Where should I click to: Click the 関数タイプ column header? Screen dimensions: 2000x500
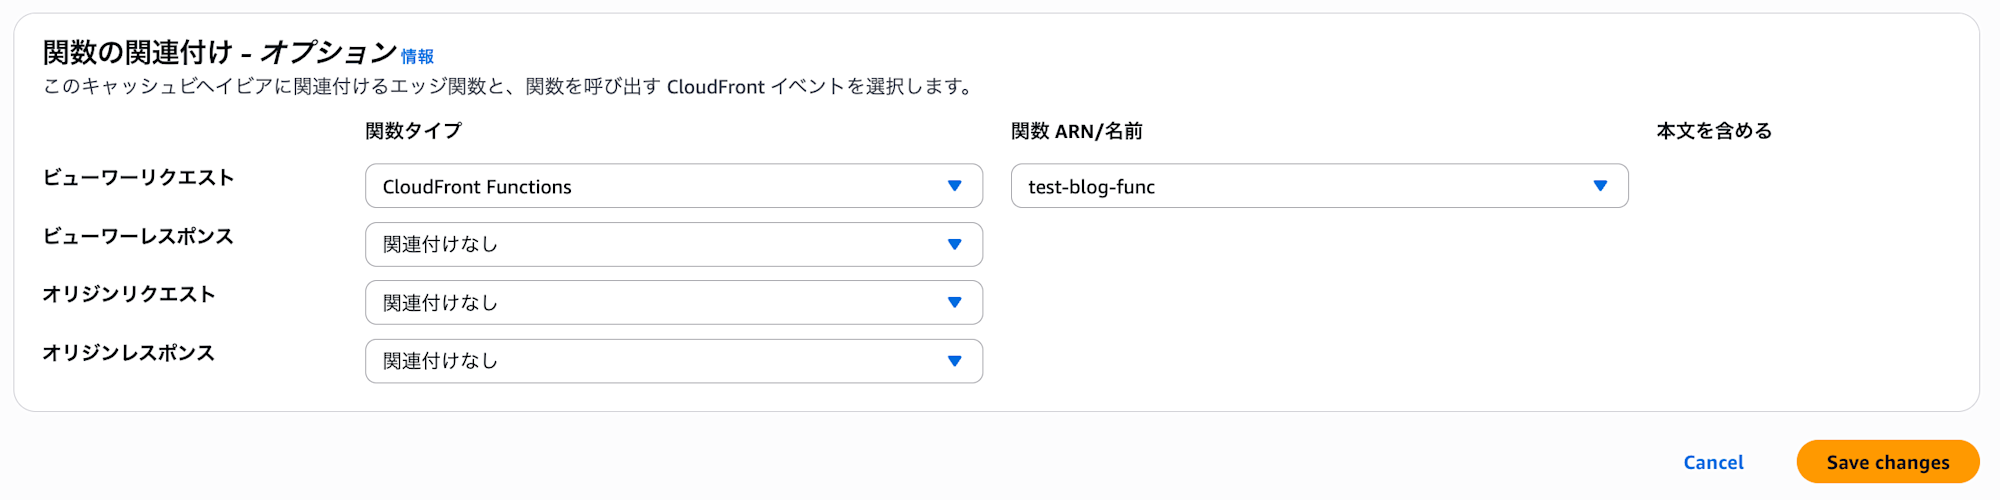coord(413,131)
